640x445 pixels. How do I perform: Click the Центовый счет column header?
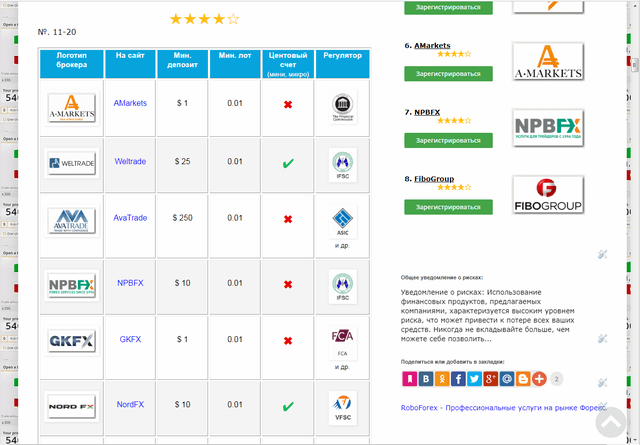pyautogui.click(x=288, y=64)
